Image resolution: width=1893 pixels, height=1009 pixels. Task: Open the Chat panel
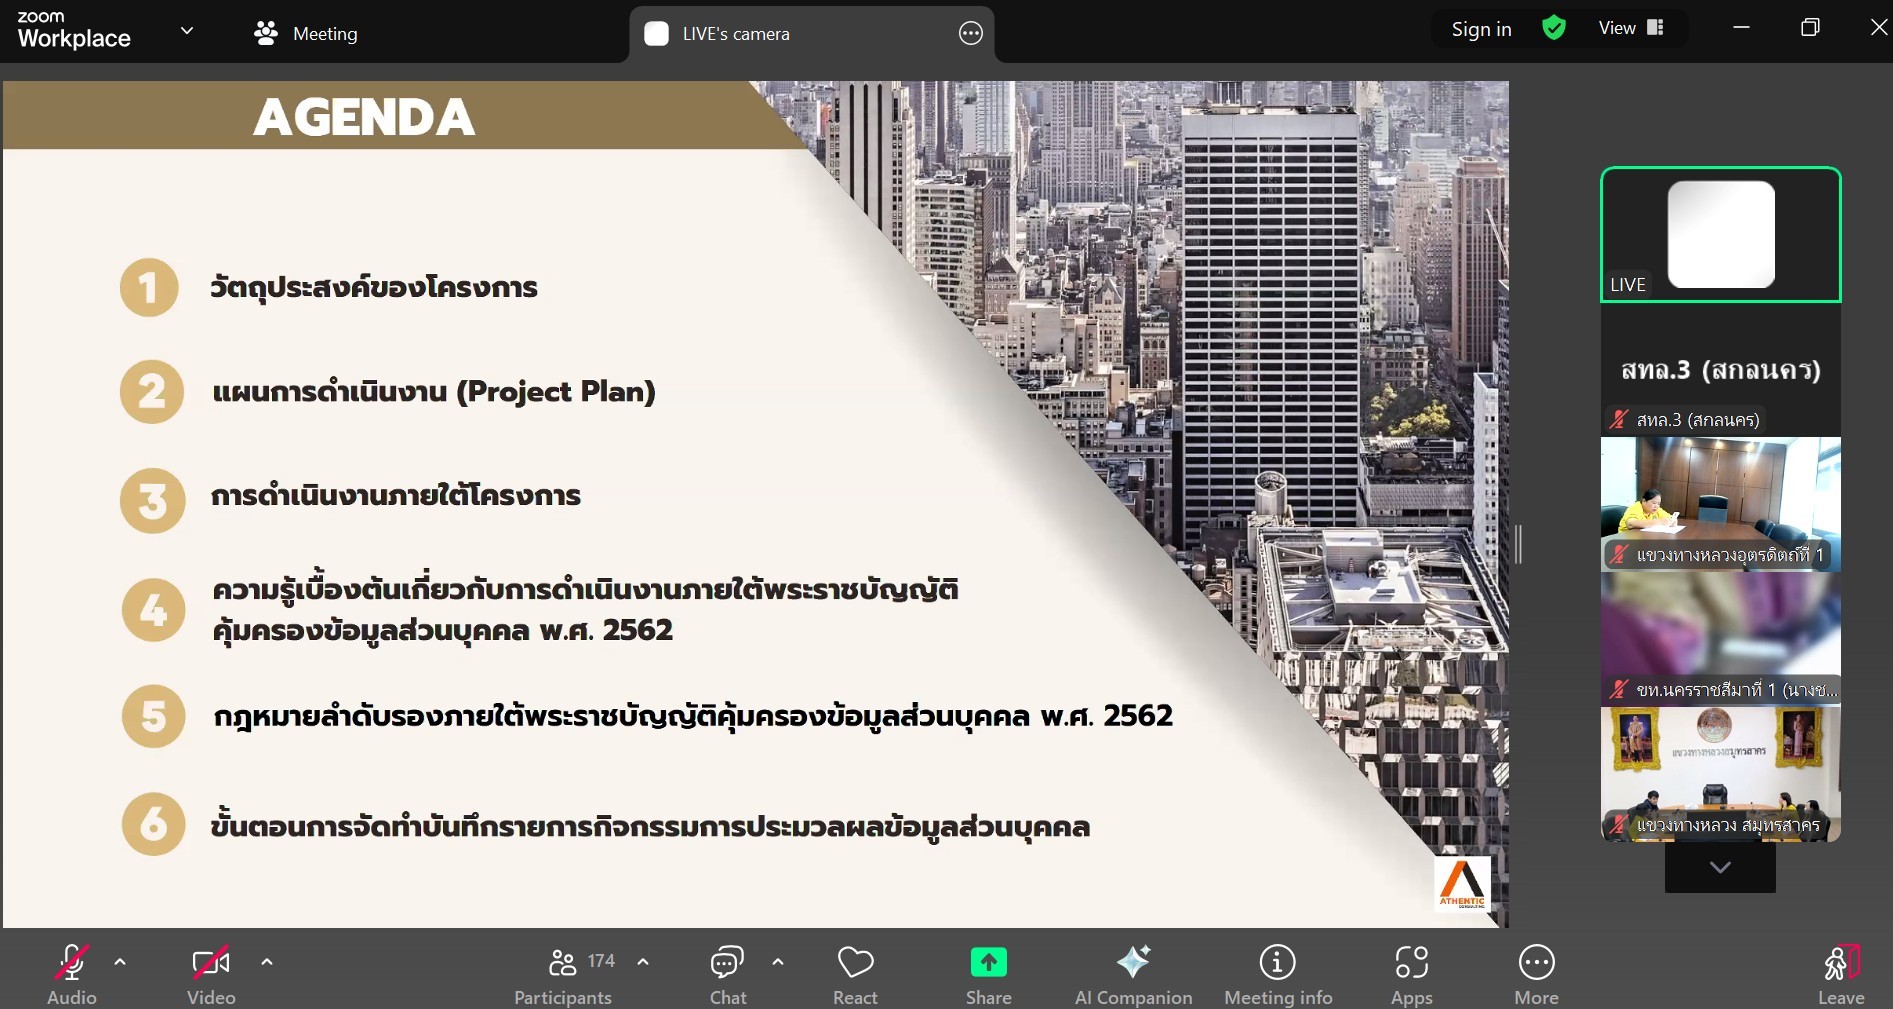(727, 974)
